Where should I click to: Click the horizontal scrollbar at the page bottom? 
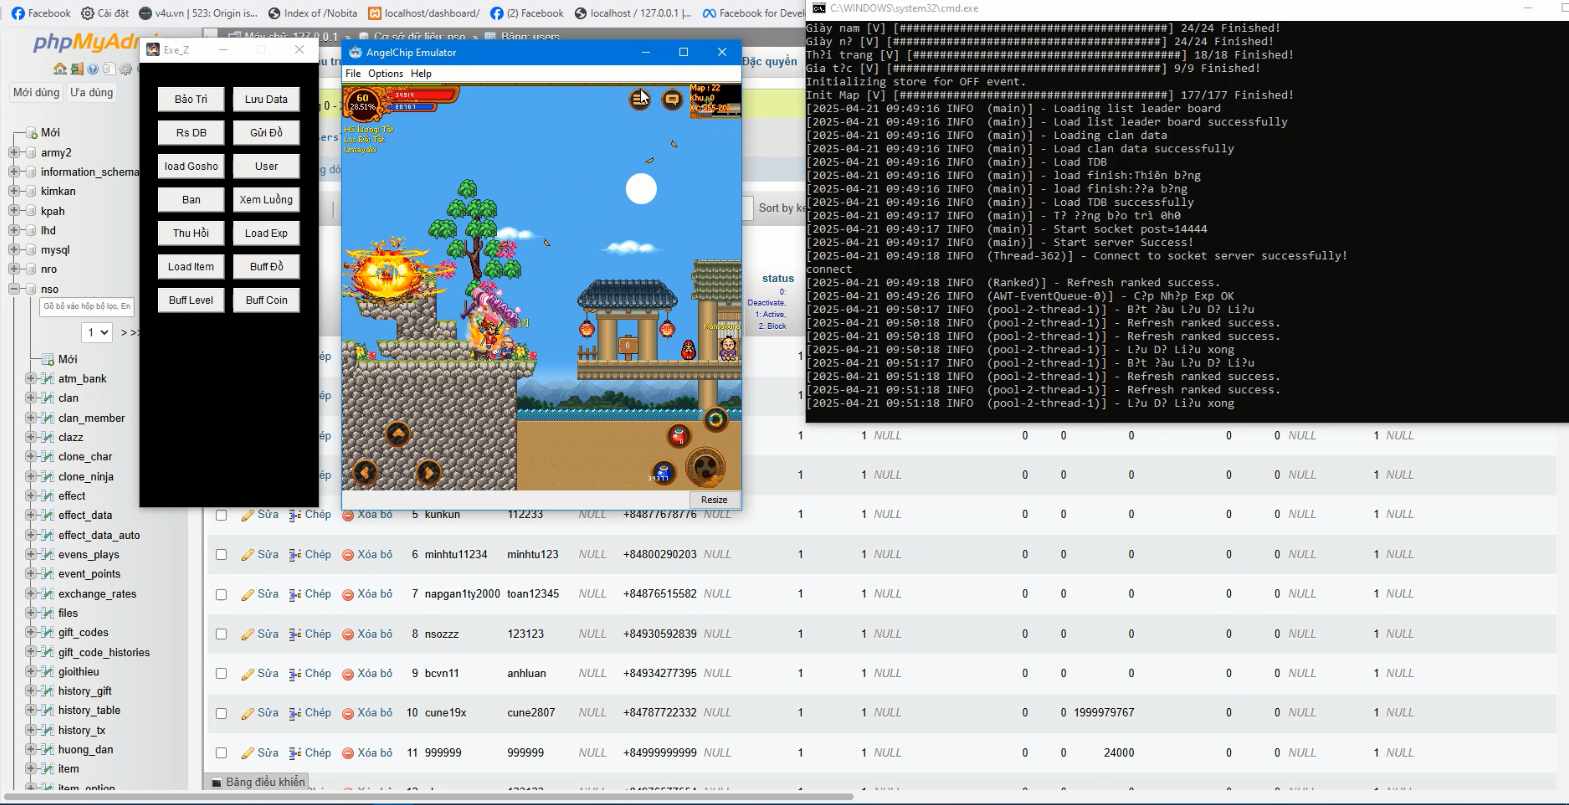tap(429, 797)
